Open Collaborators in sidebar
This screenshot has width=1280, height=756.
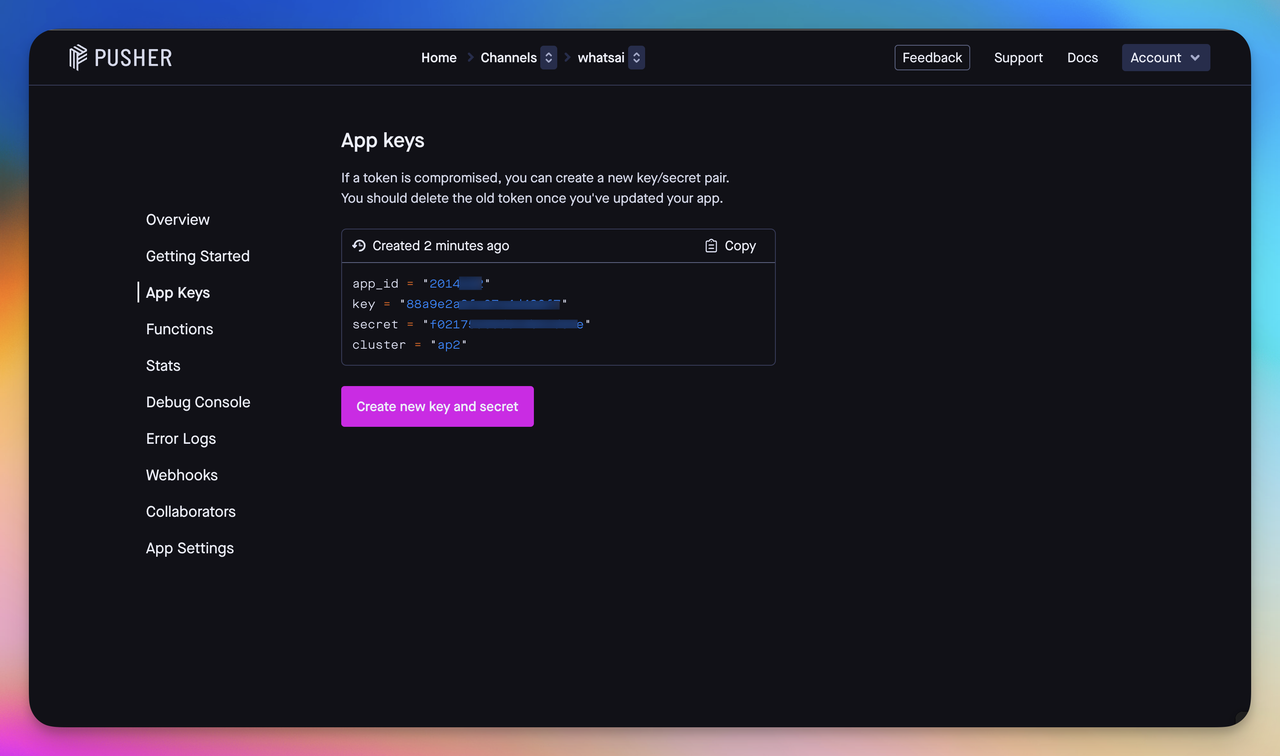click(x=191, y=512)
